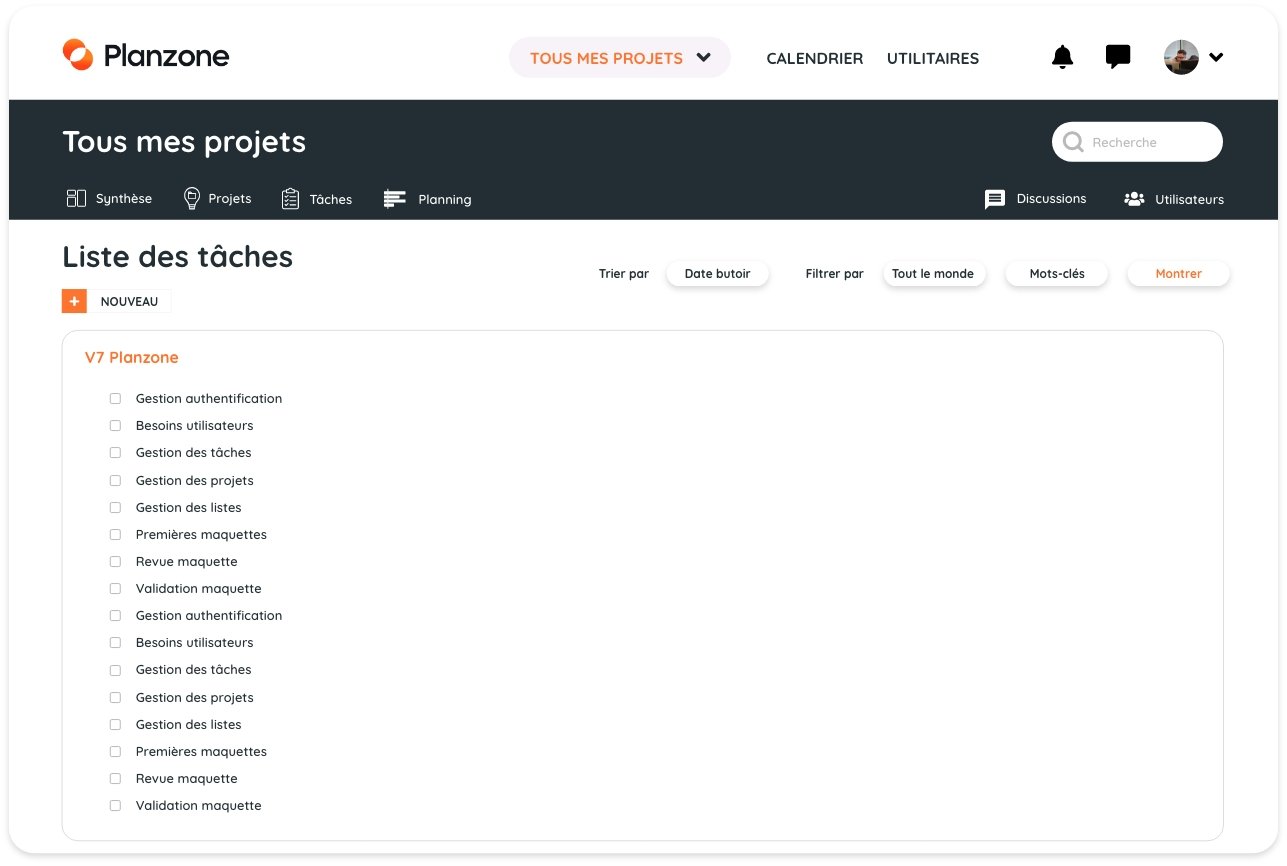Check the first Gestion des listes checkbox
1287x866 pixels.
click(115, 507)
